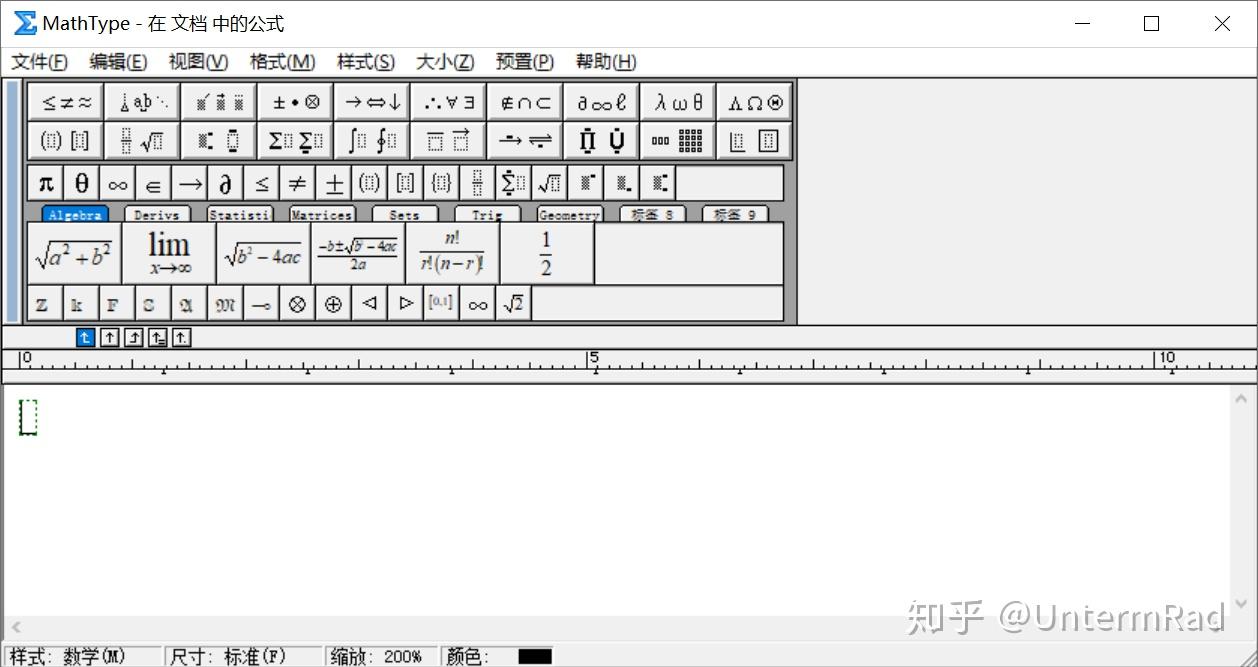This screenshot has height=667, width=1258.
Task: Insert infinity symbol next to theta
Action: tap(118, 184)
